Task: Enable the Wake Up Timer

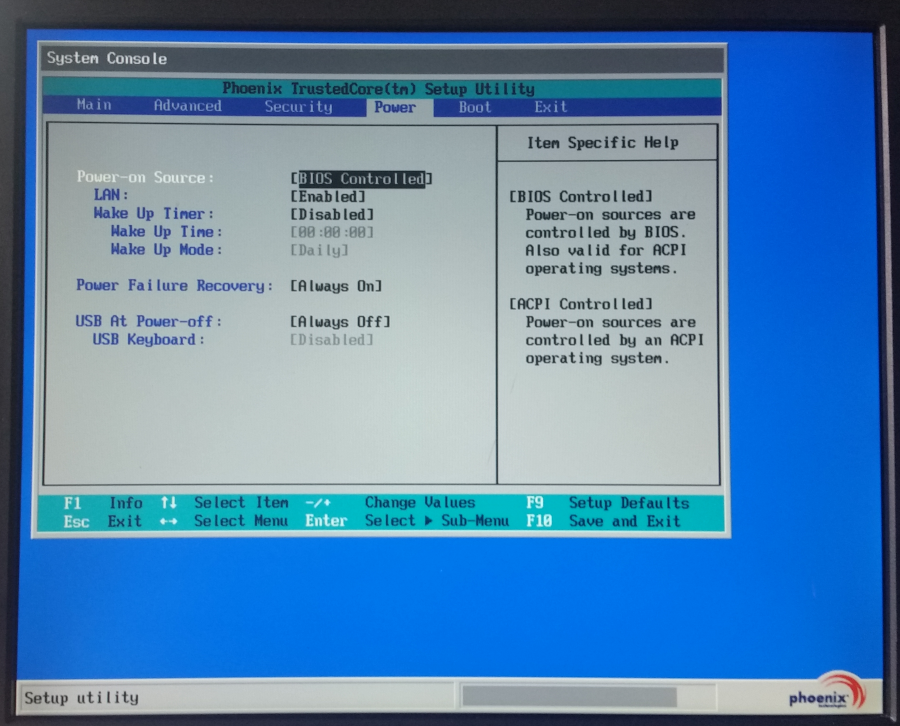Action: [333, 214]
